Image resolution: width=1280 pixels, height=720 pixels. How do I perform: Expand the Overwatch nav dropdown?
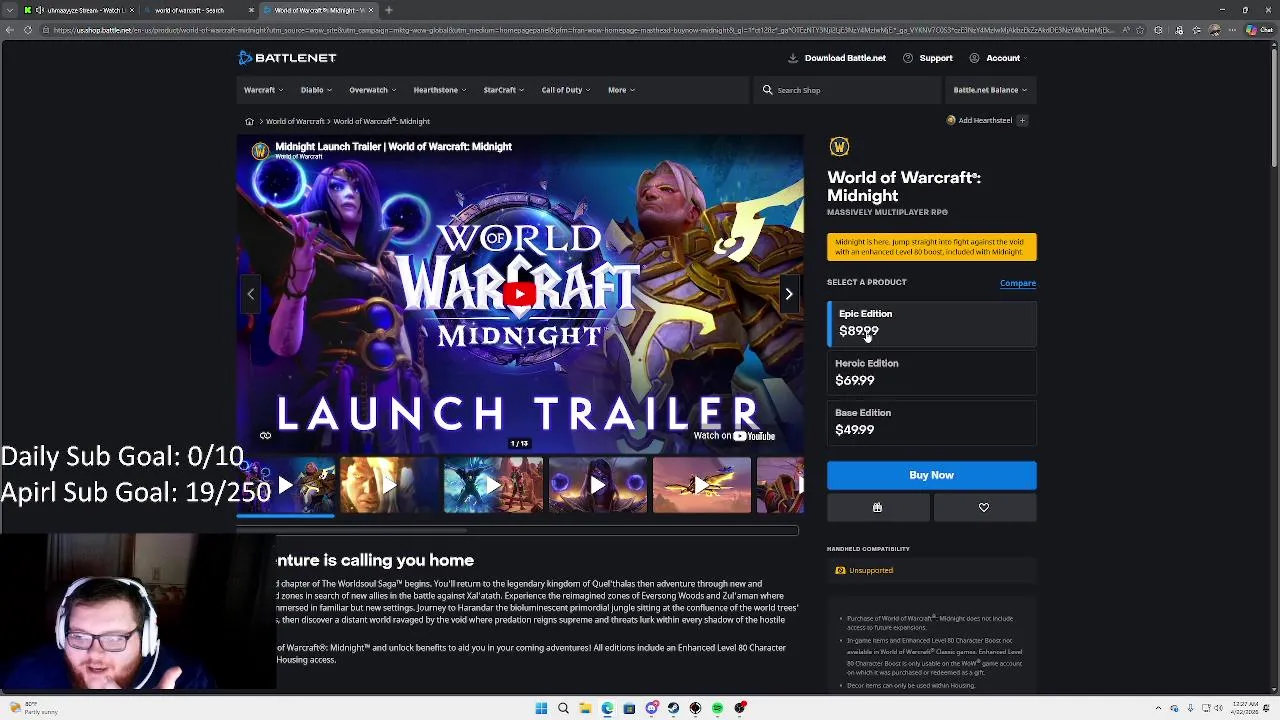[x=373, y=90]
